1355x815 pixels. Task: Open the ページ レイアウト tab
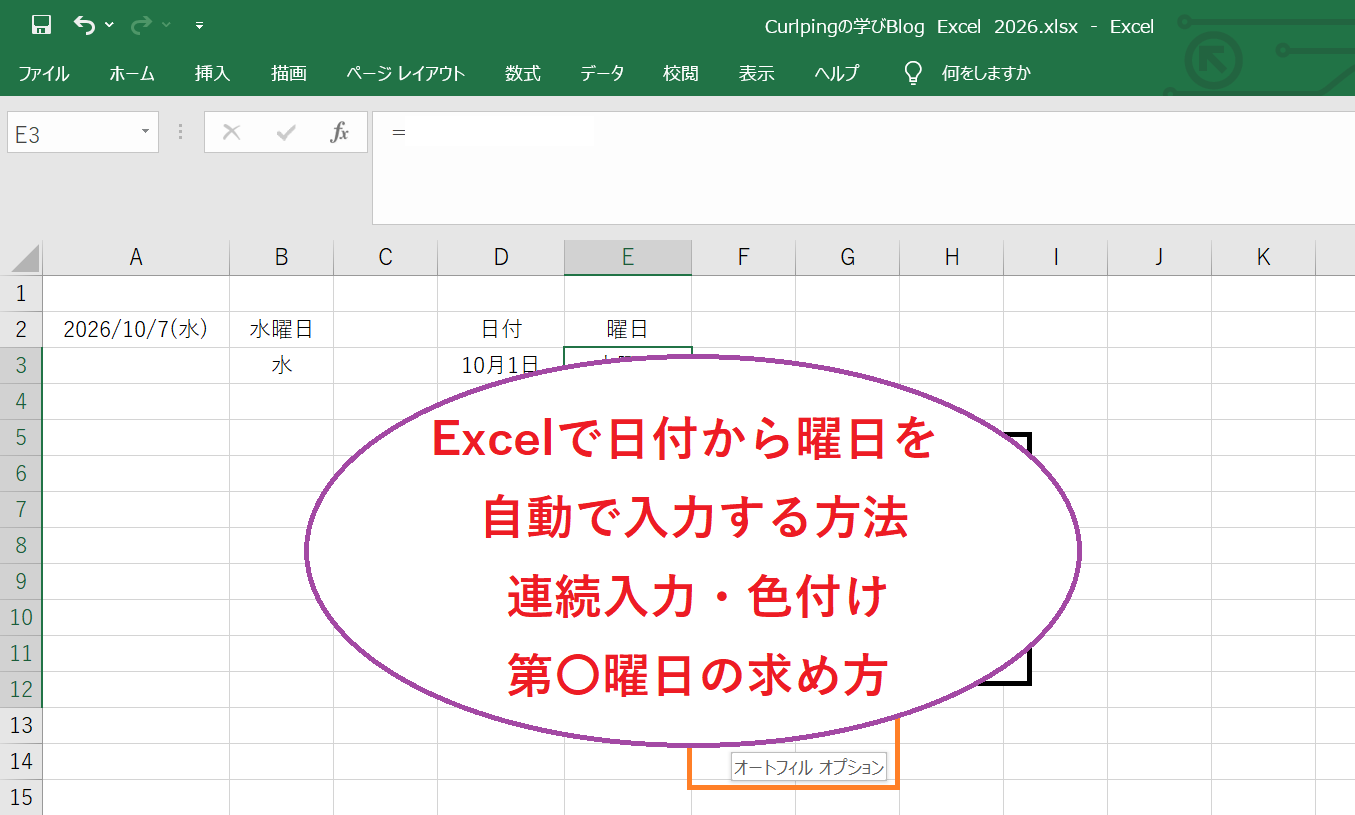[406, 73]
